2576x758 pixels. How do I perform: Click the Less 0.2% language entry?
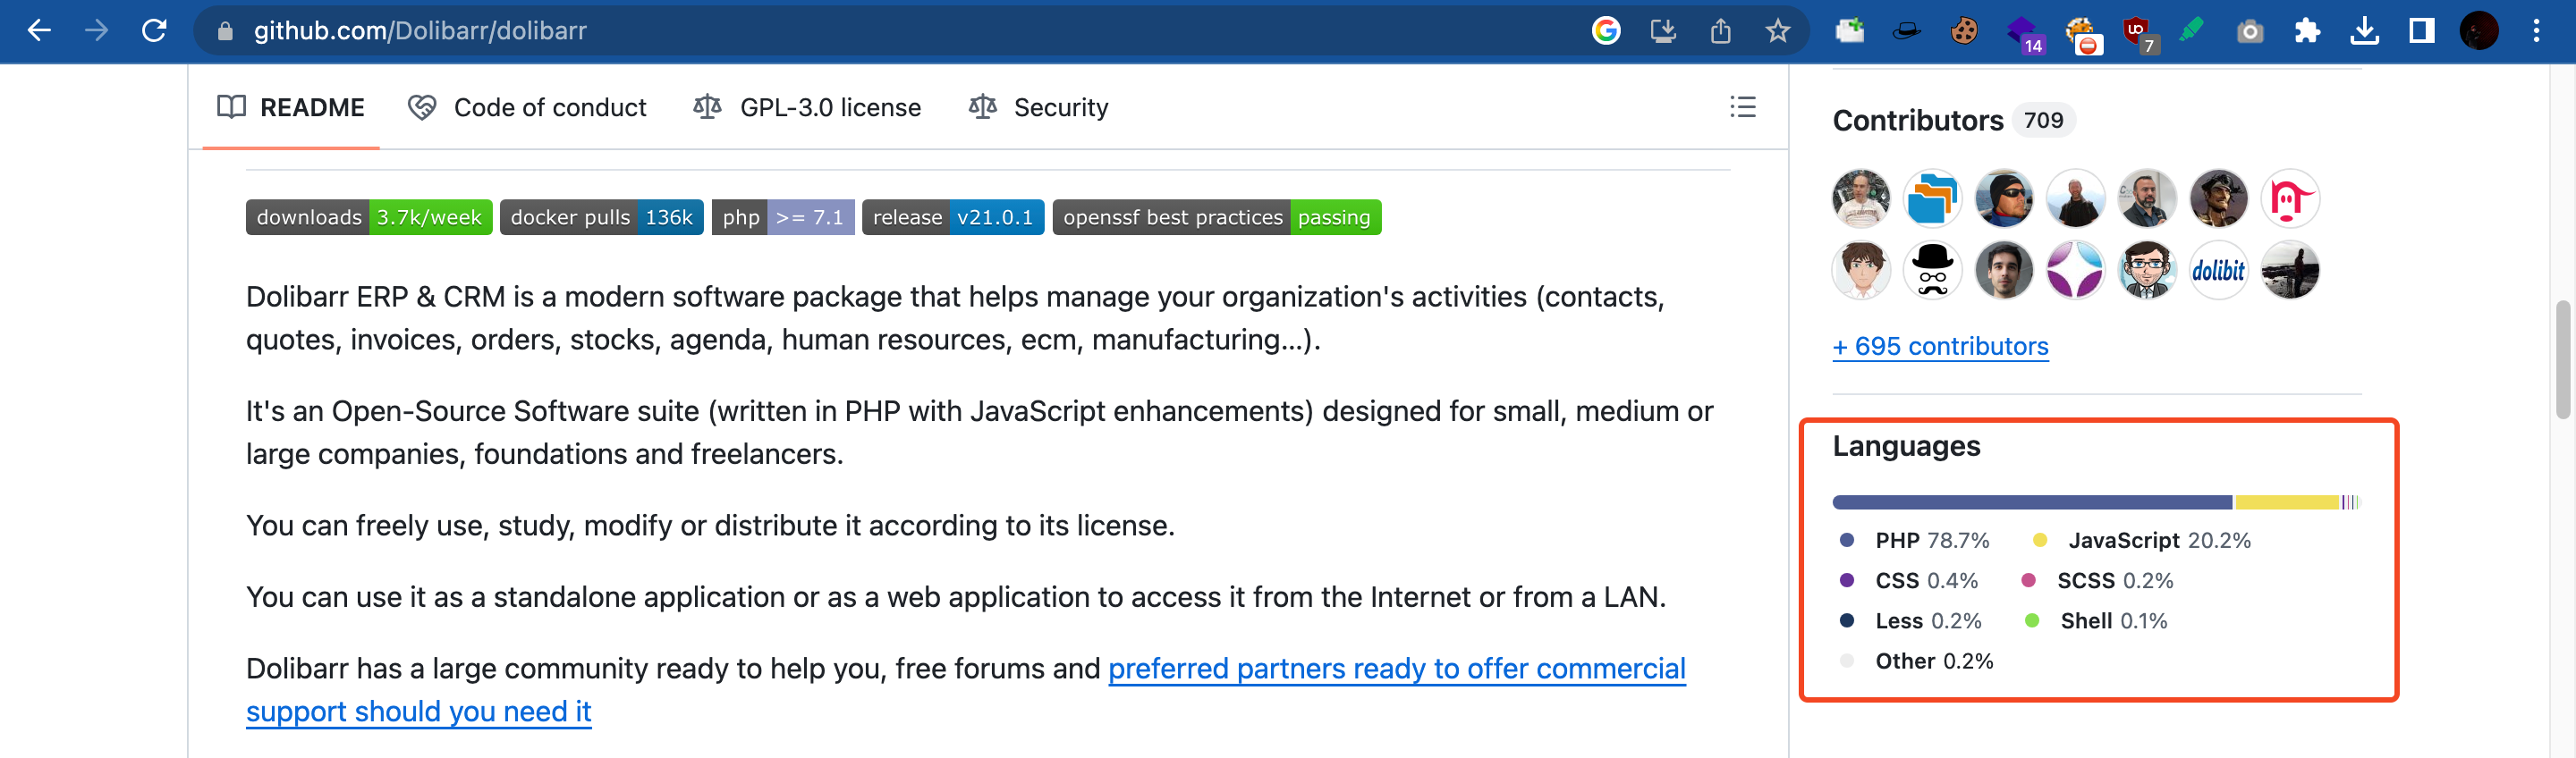coord(1911,621)
